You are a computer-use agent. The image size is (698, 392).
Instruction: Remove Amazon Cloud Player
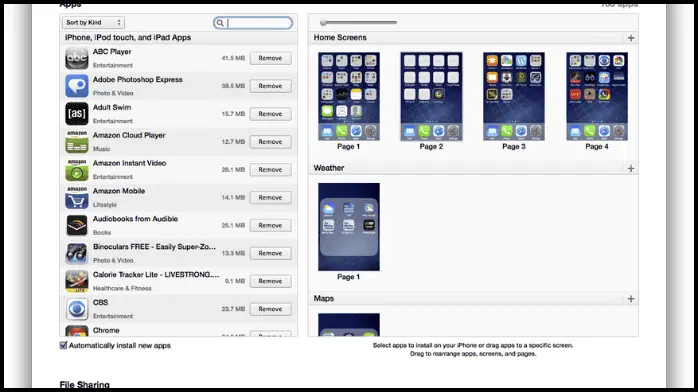point(270,141)
